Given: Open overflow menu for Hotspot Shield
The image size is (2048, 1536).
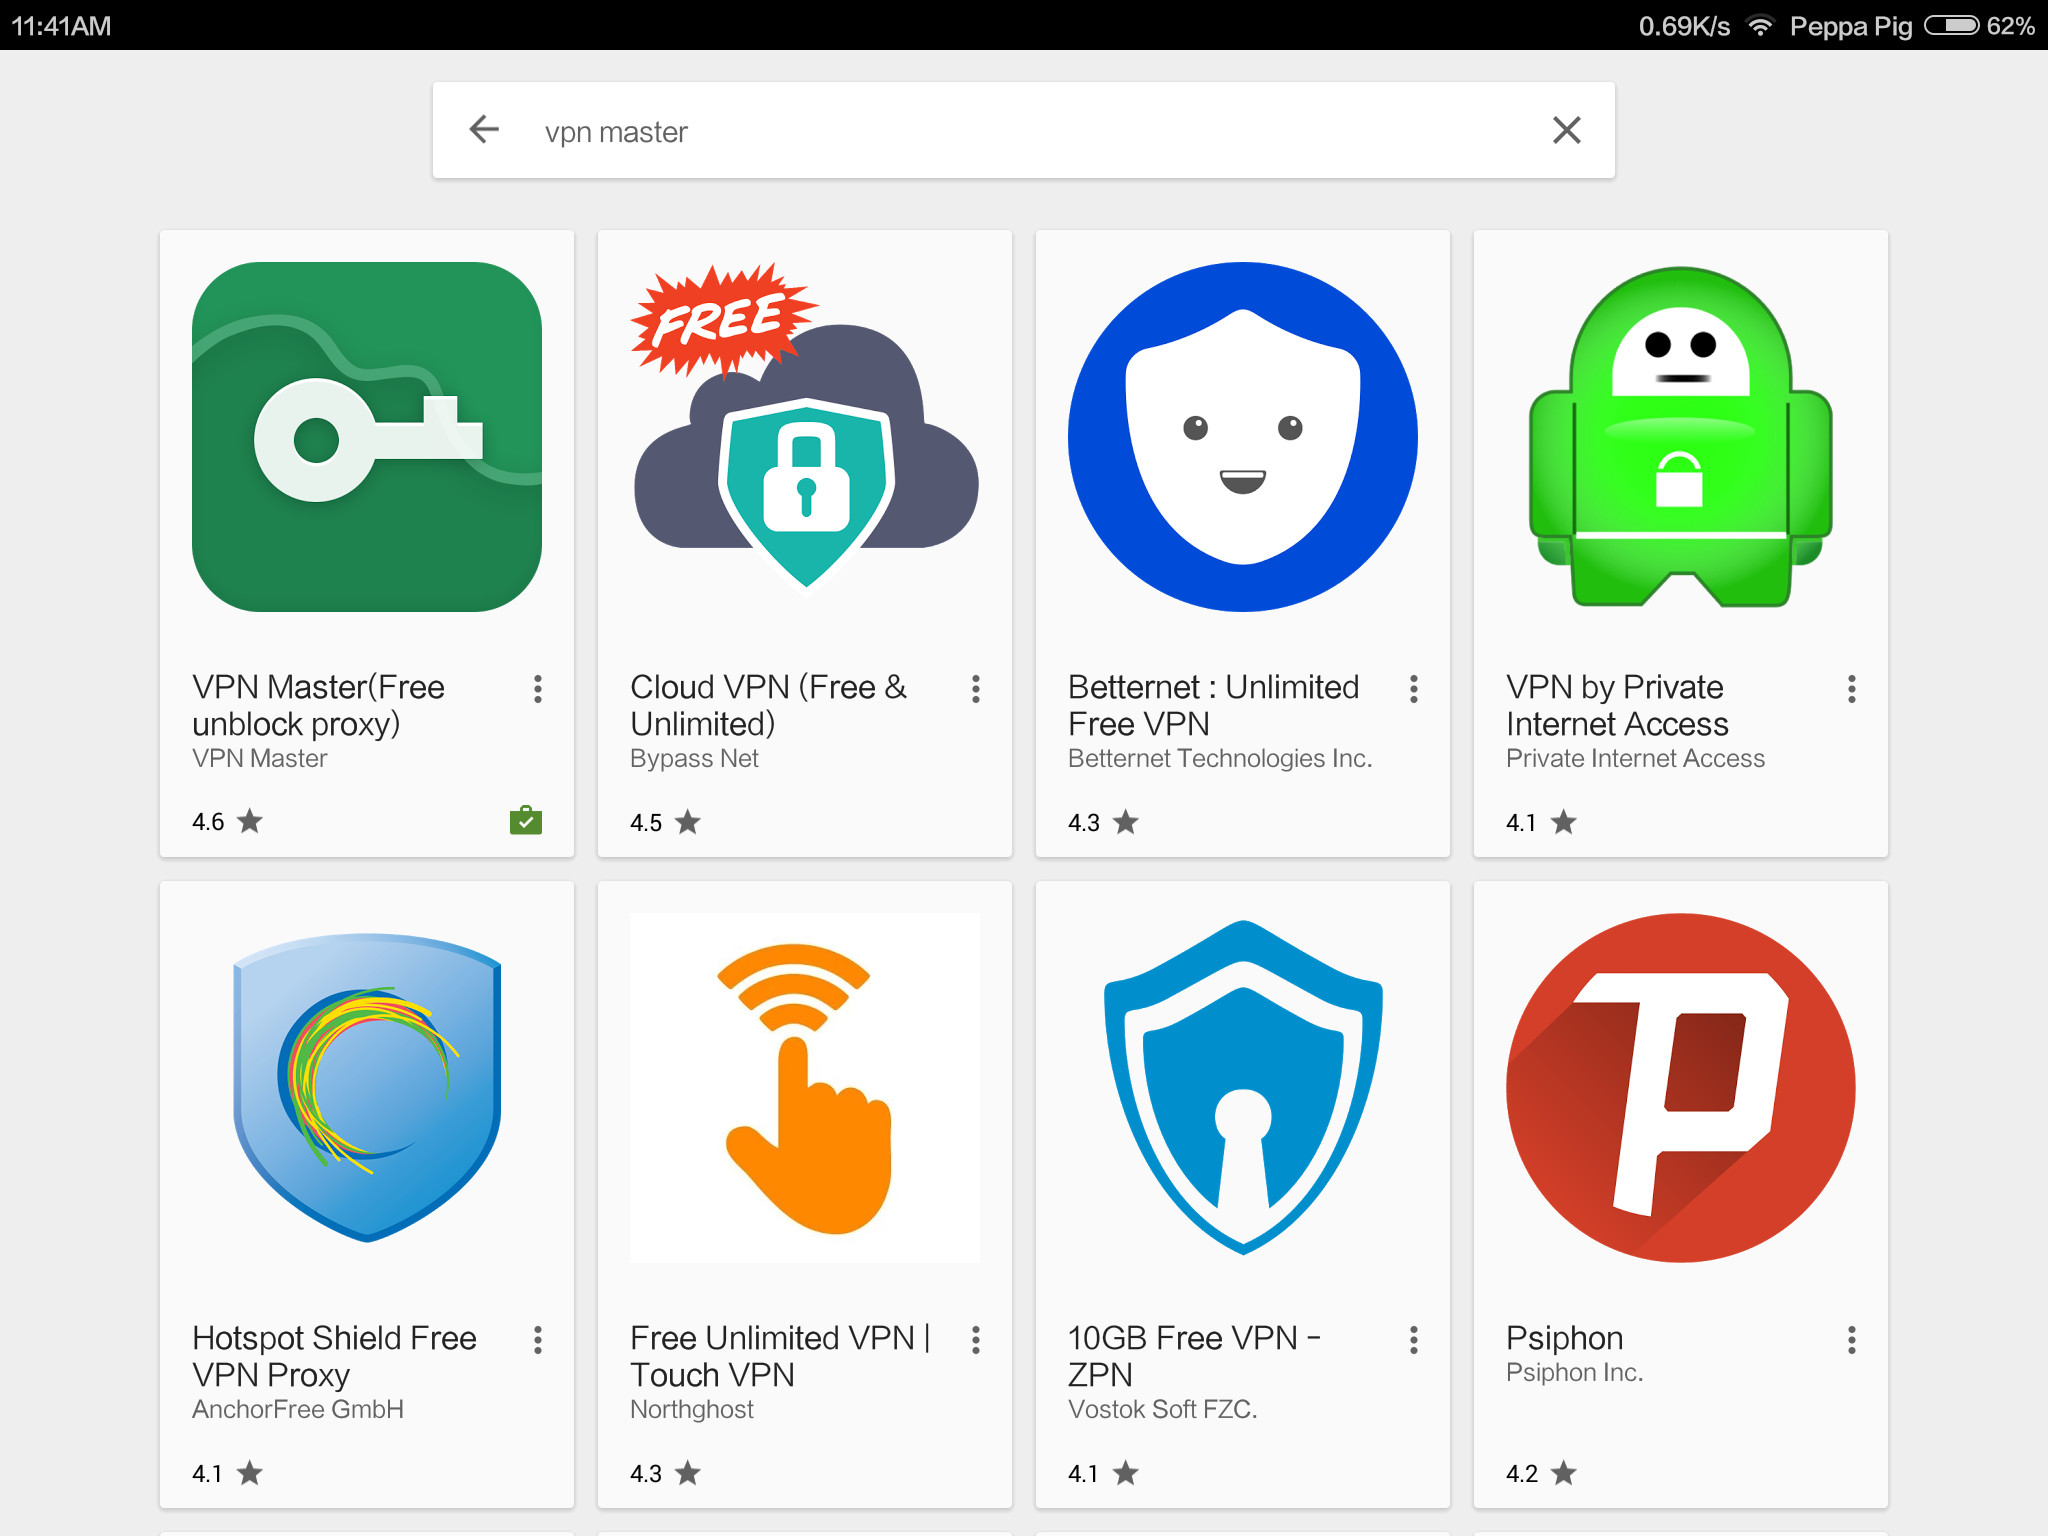Looking at the screenshot, I should click(x=538, y=1340).
